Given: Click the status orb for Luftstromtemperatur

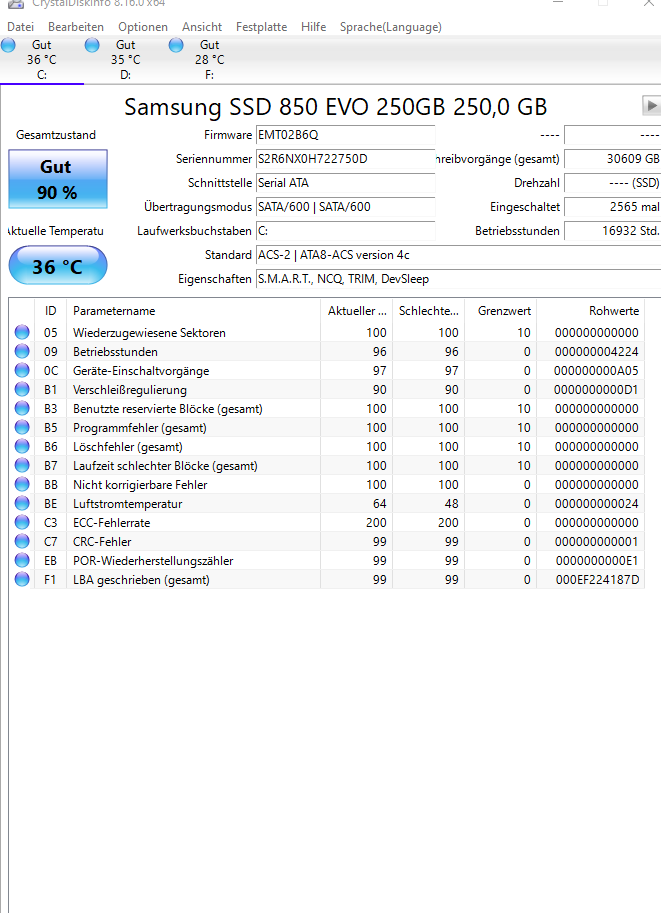Looking at the screenshot, I should pyautogui.click(x=22, y=503).
